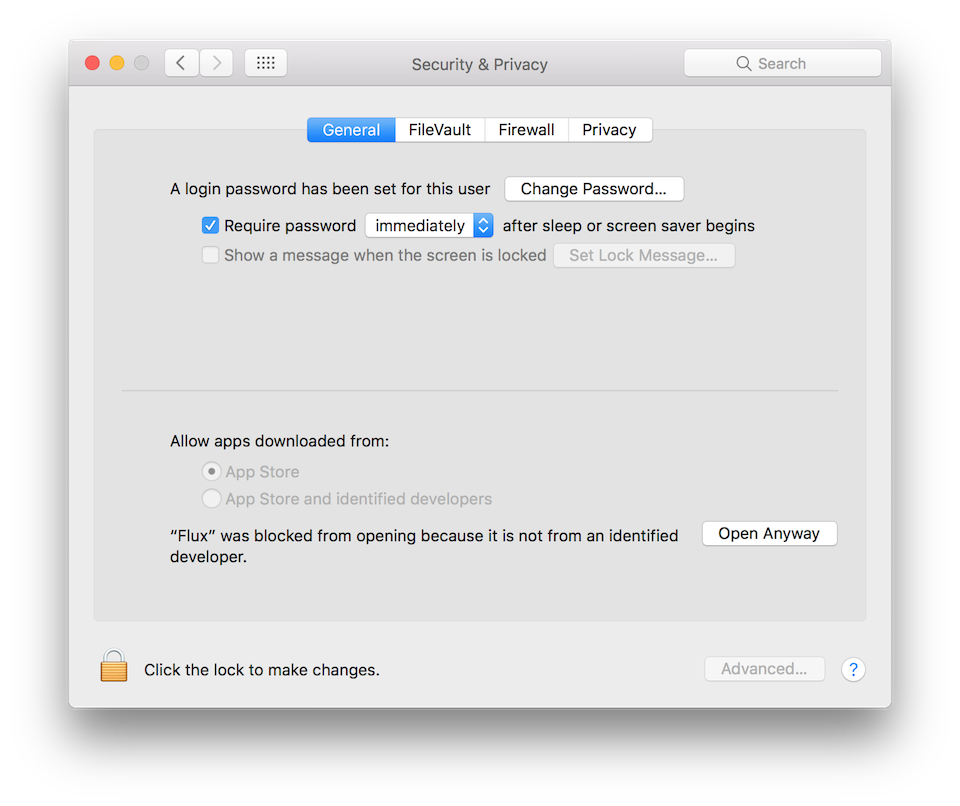Image resolution: width=960 pixels, height=806 pixels.
Task: Toggle Show a message when locked checkbox
Action: coord(210,255)
